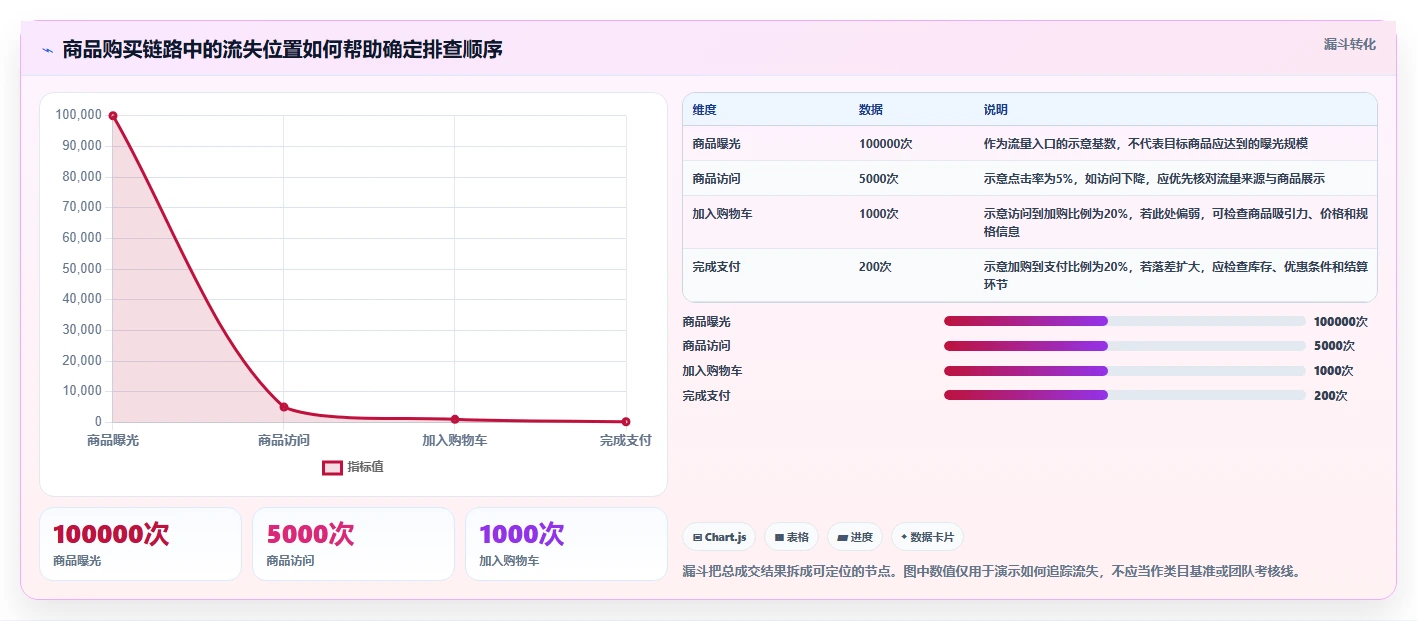Click the 说明 column header
Screen dimensions: 1417x621
[996, 110]
